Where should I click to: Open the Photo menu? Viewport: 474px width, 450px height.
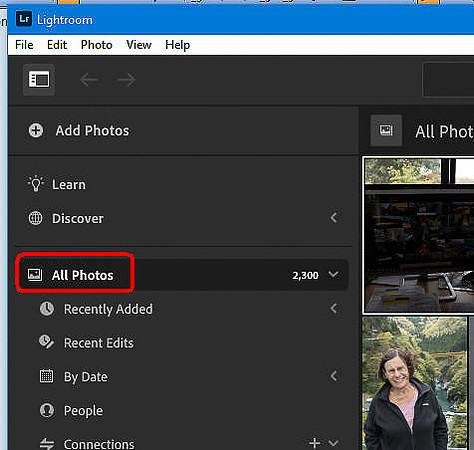click(x=96, y=45)
